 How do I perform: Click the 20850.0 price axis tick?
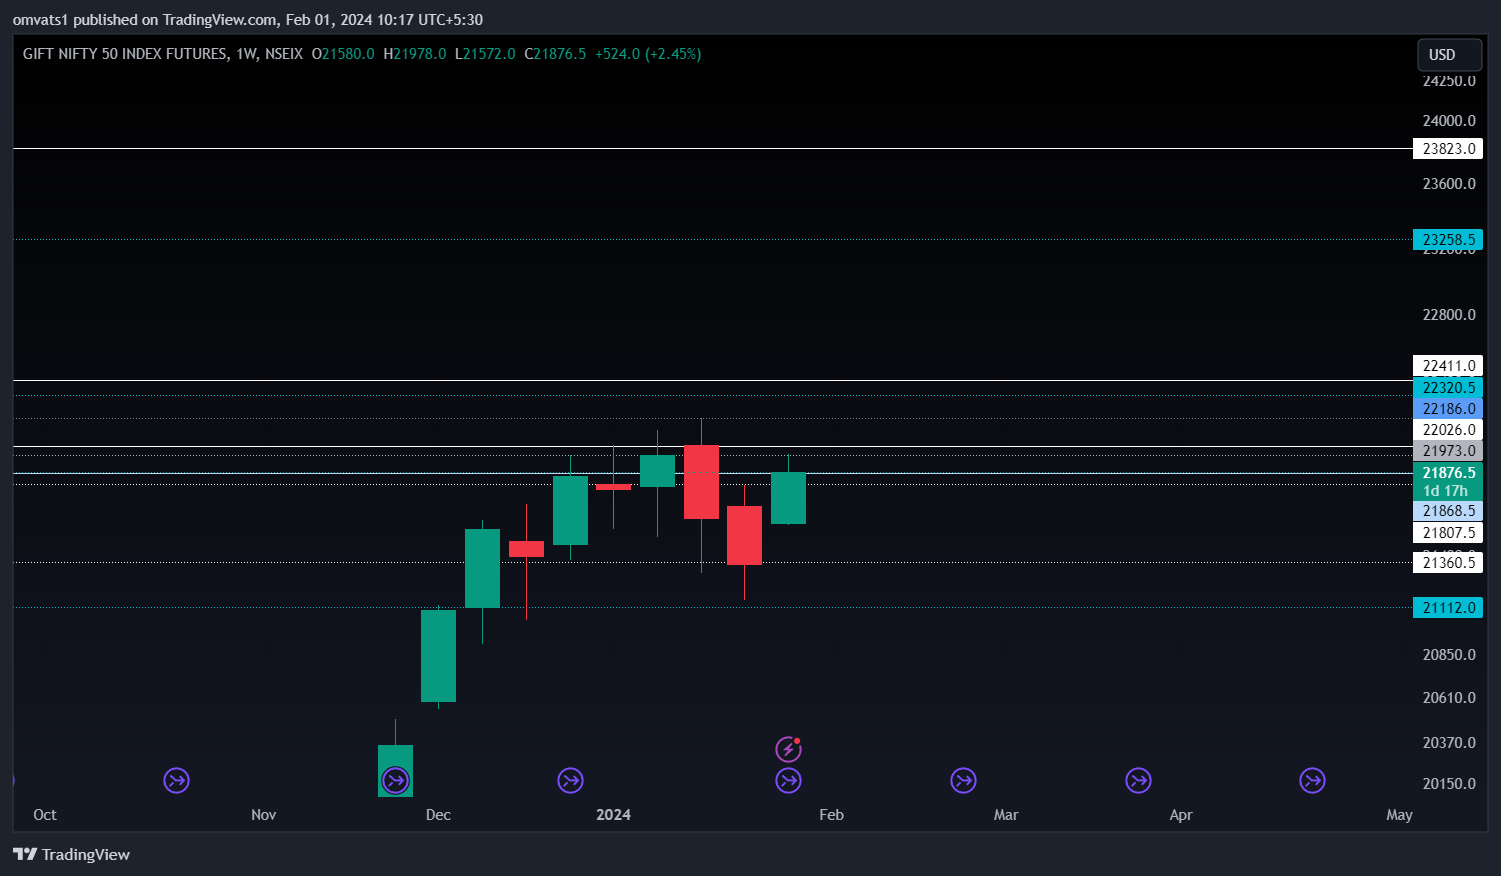(1449, 655)
